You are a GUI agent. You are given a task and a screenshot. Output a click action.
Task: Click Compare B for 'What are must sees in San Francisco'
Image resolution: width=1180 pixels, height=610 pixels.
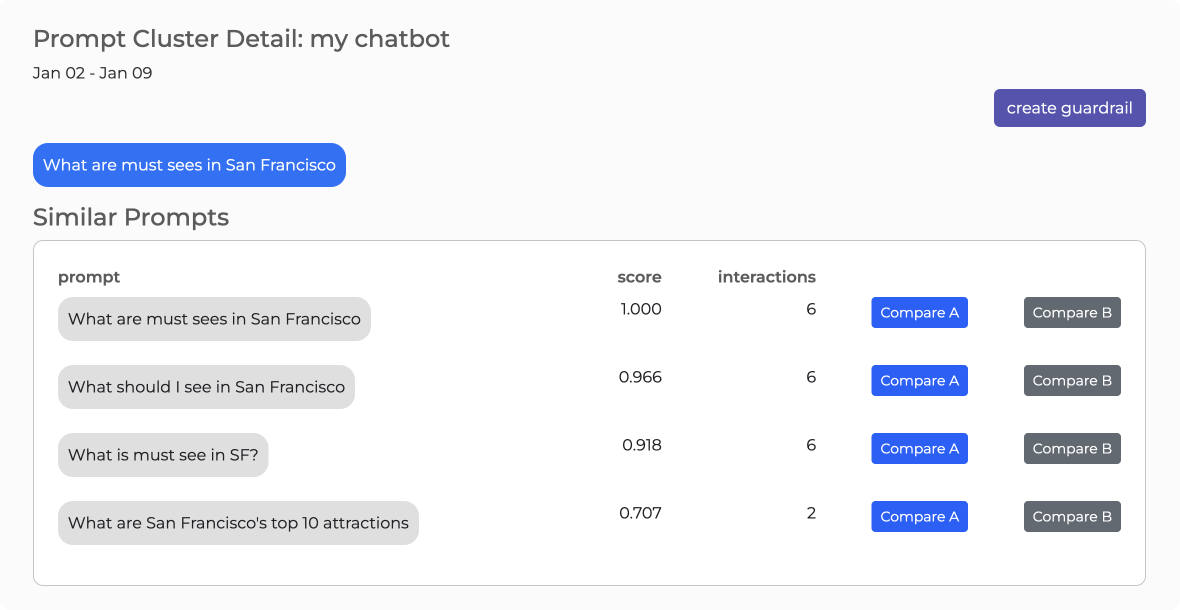point(1071,312)
